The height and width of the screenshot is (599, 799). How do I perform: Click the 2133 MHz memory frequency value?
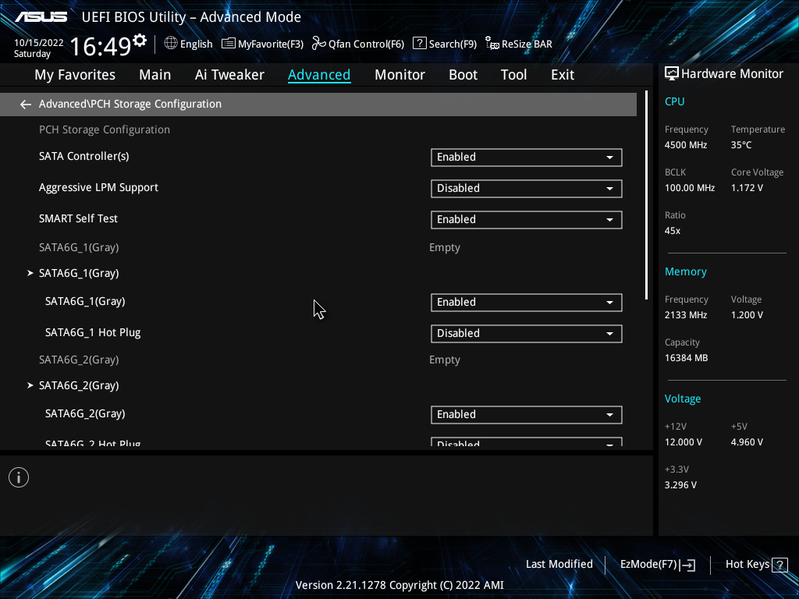pyautogui.click(x=685, y=315)
